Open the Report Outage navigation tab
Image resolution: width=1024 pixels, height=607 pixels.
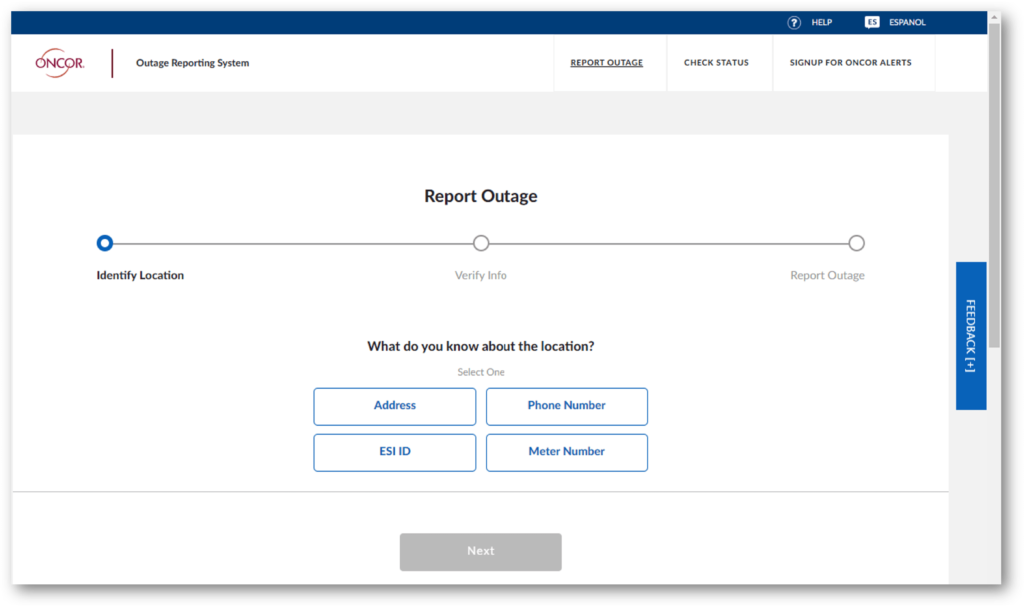tap(607, 63)
